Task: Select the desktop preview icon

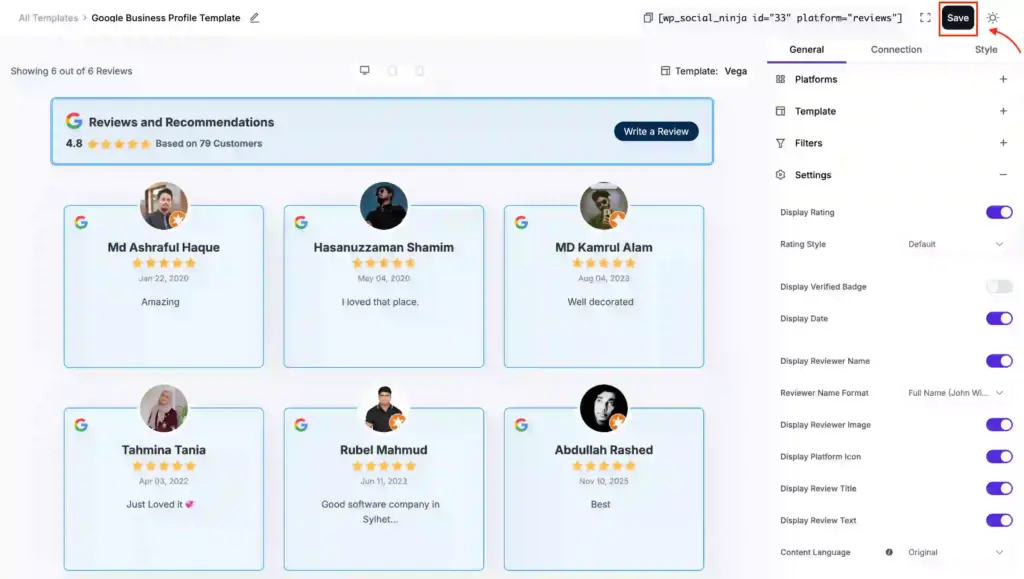Action: click(x=364, y=70)
